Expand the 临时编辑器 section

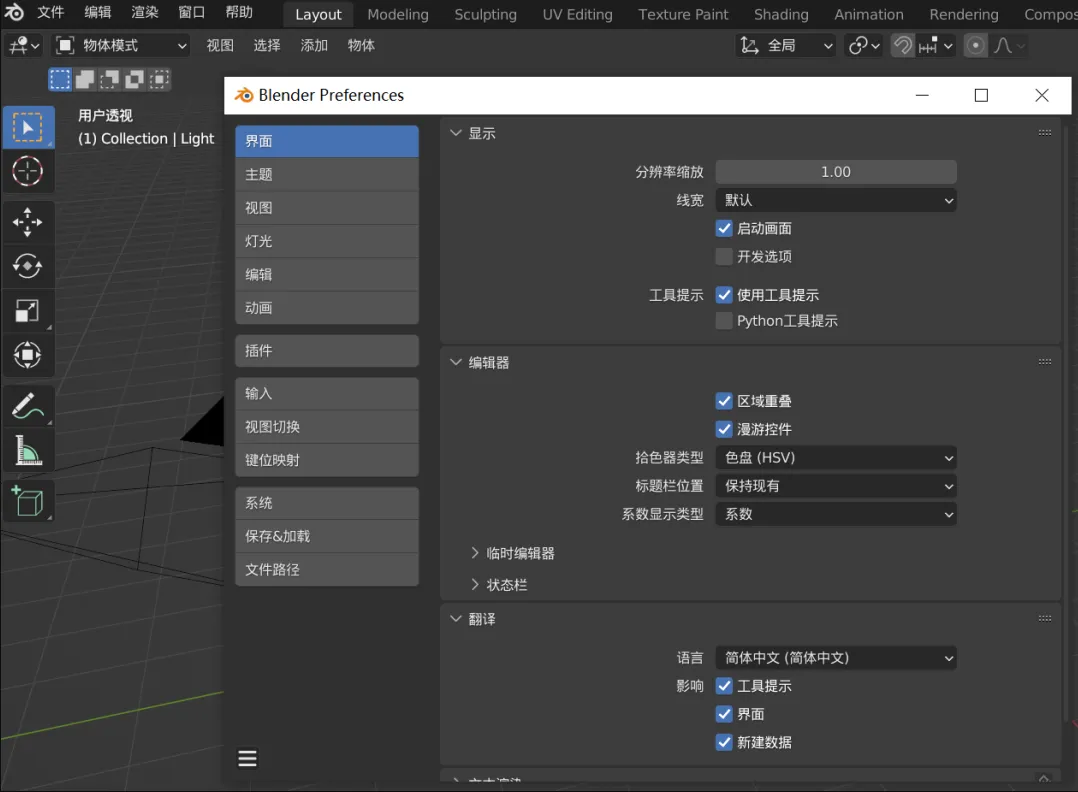[x=513, y=553]
